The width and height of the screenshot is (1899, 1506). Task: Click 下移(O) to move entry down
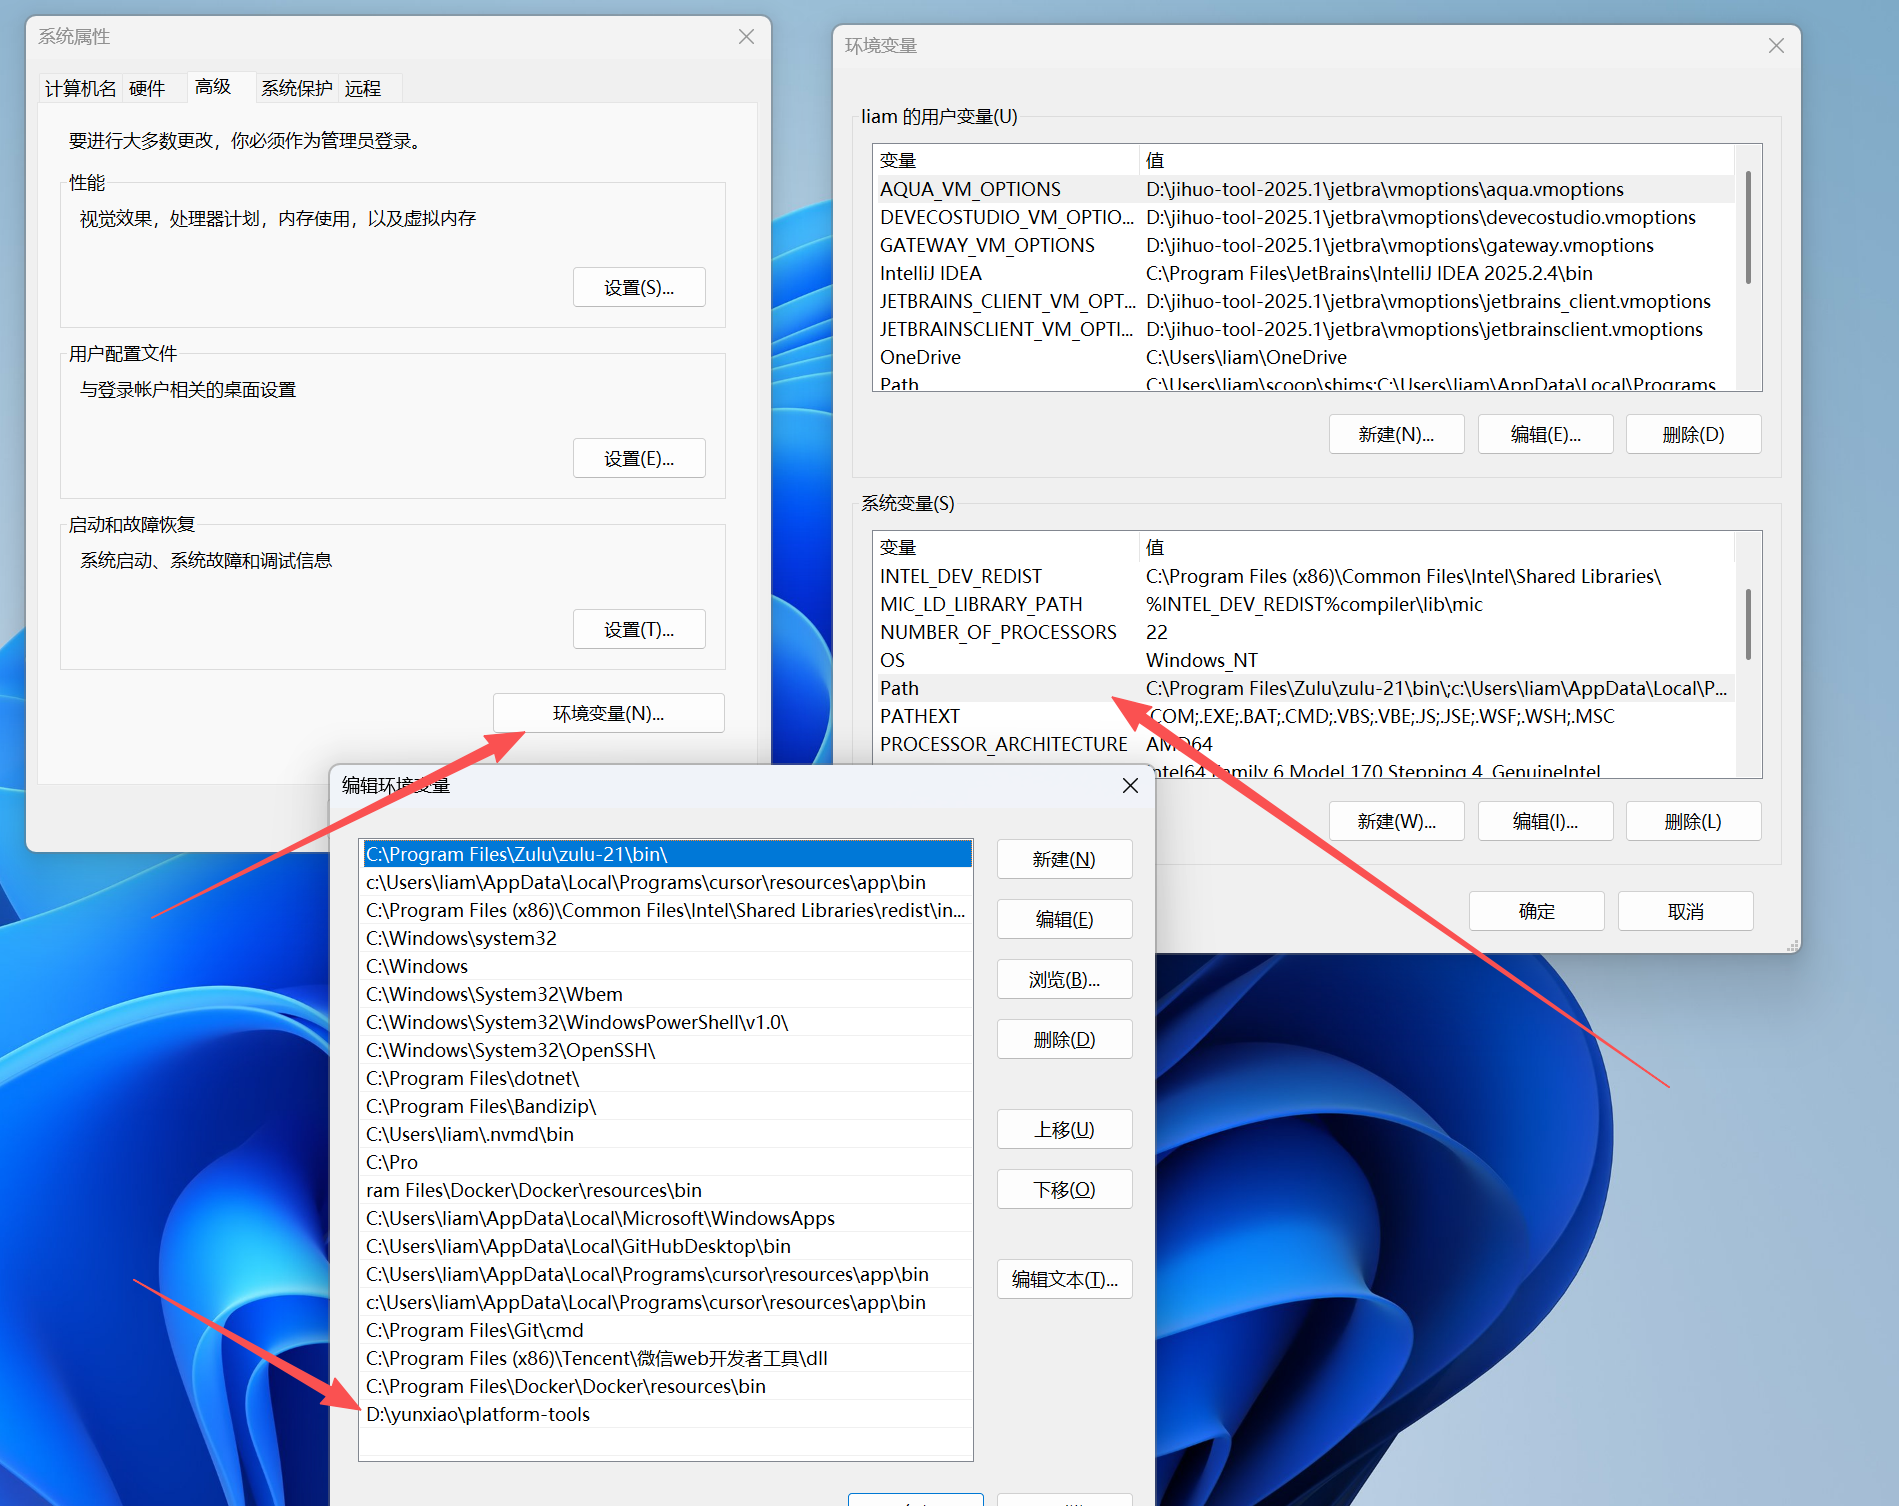1064,1190
